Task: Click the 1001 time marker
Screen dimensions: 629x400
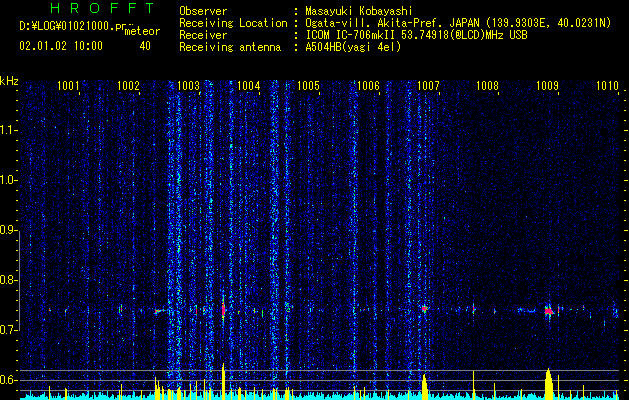Action: [x=68, y=85]
